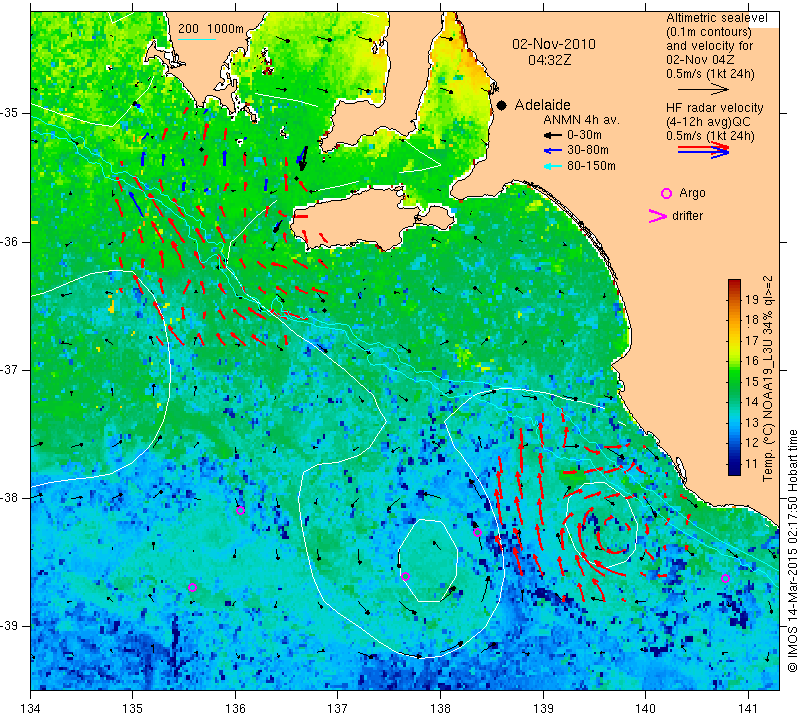This screenshot has width=800, height=720.
Task: Click the 'ANMN 4h av.' legend heading
Action: (x=581, y=120)
